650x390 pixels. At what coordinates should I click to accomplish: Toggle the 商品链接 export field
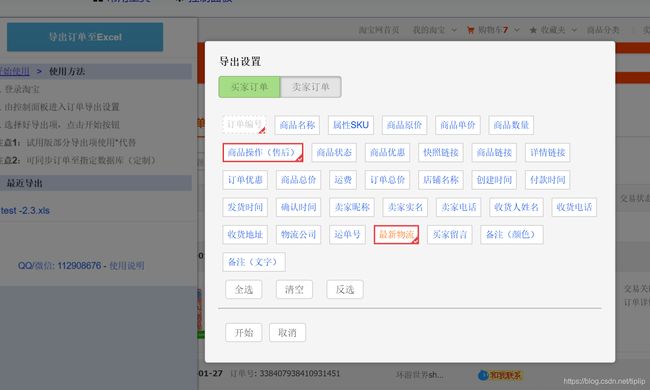494,153
